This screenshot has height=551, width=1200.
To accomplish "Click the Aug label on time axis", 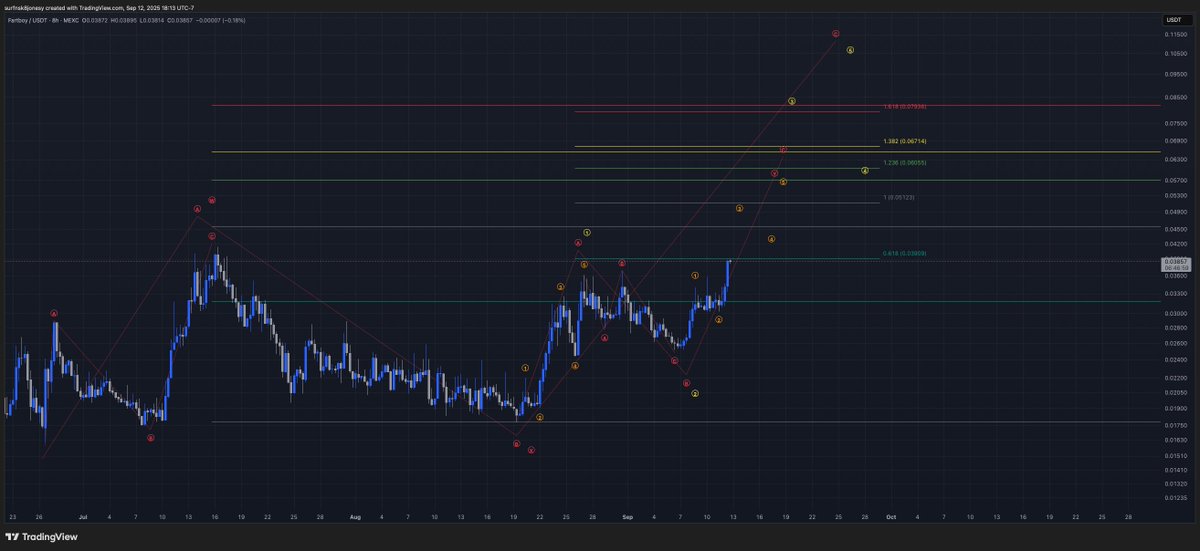I will click(356, 517).
